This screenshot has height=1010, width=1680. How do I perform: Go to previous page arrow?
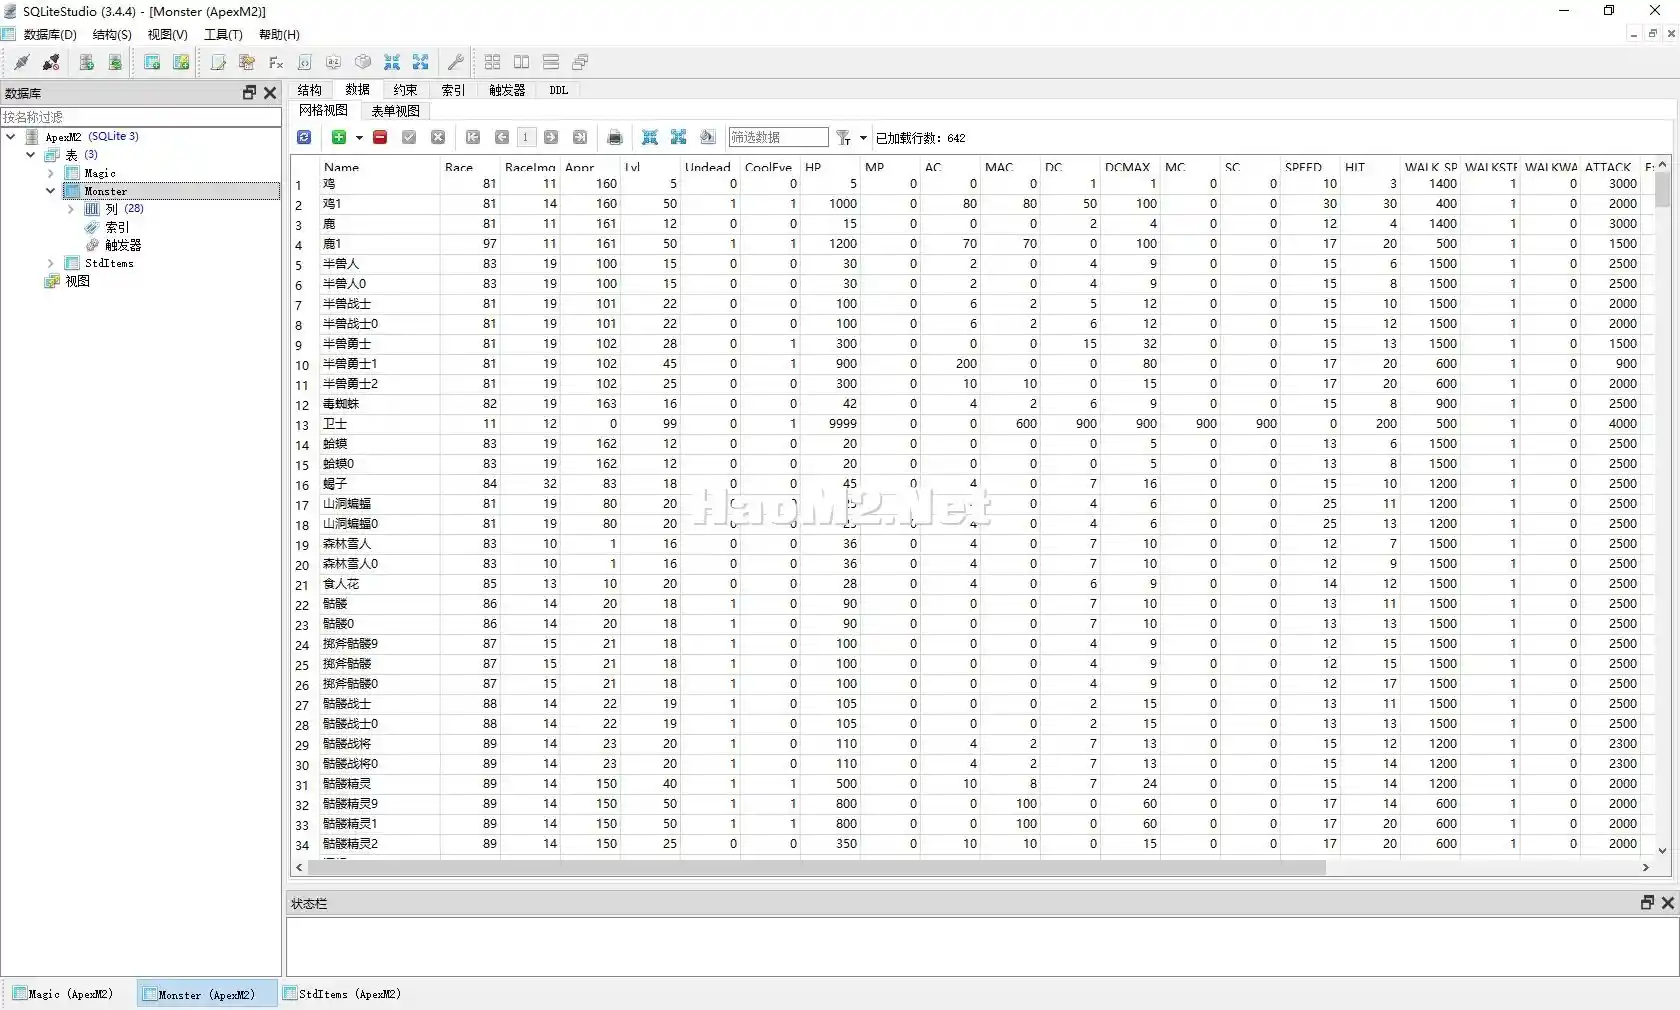502,137
